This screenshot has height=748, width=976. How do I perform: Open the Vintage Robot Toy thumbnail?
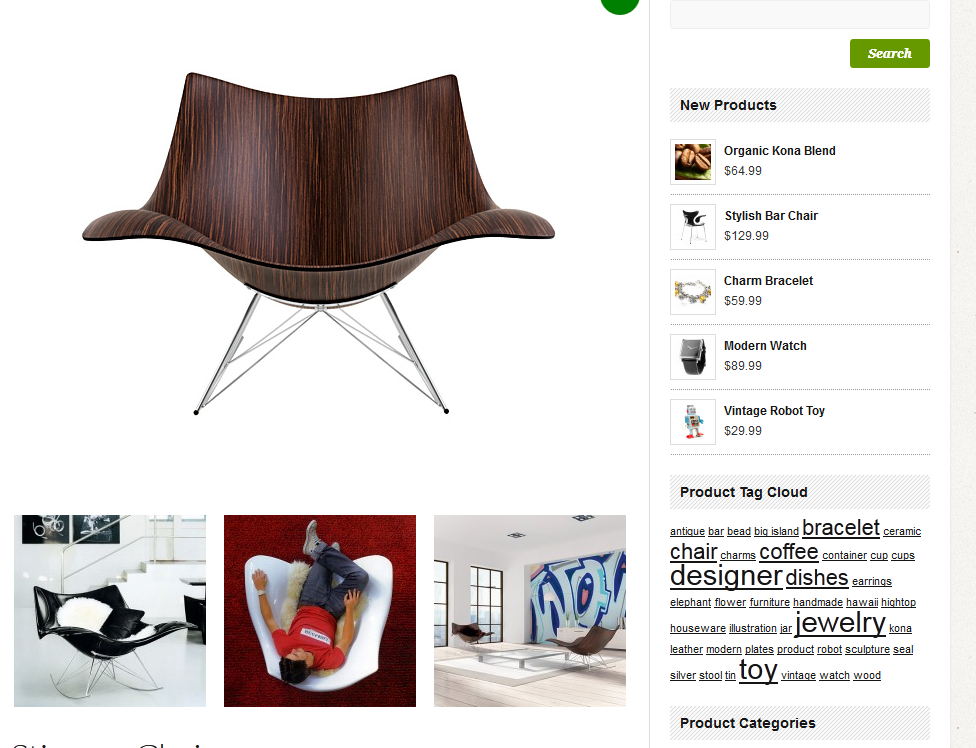(693, 422)
